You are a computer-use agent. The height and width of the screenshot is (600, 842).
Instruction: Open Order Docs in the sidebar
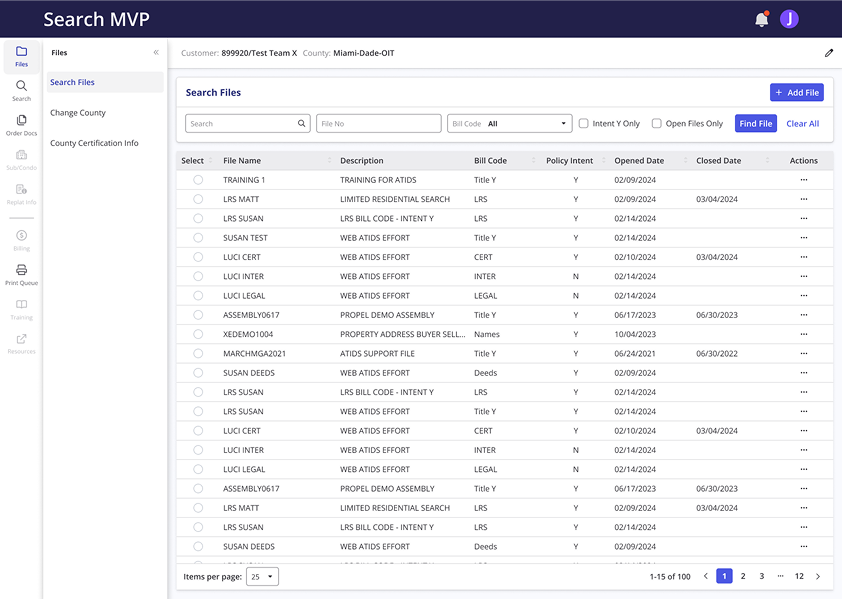click(x=21, y=125)
